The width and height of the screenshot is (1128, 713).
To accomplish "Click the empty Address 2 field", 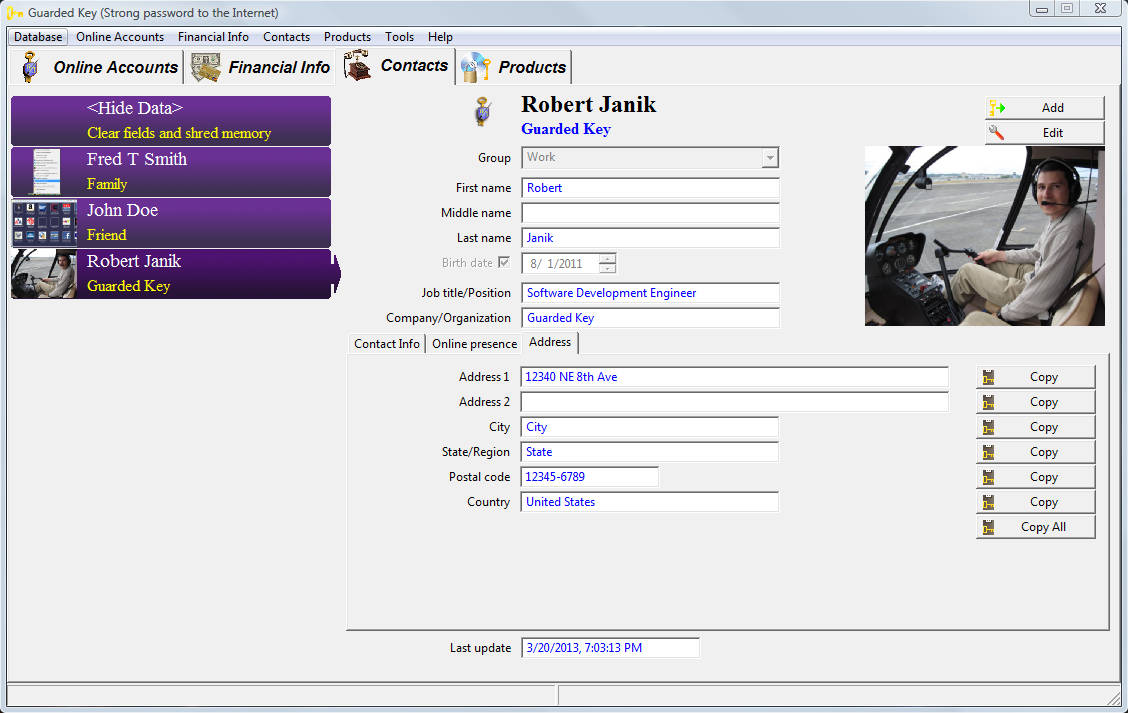I will pos(734,402).
